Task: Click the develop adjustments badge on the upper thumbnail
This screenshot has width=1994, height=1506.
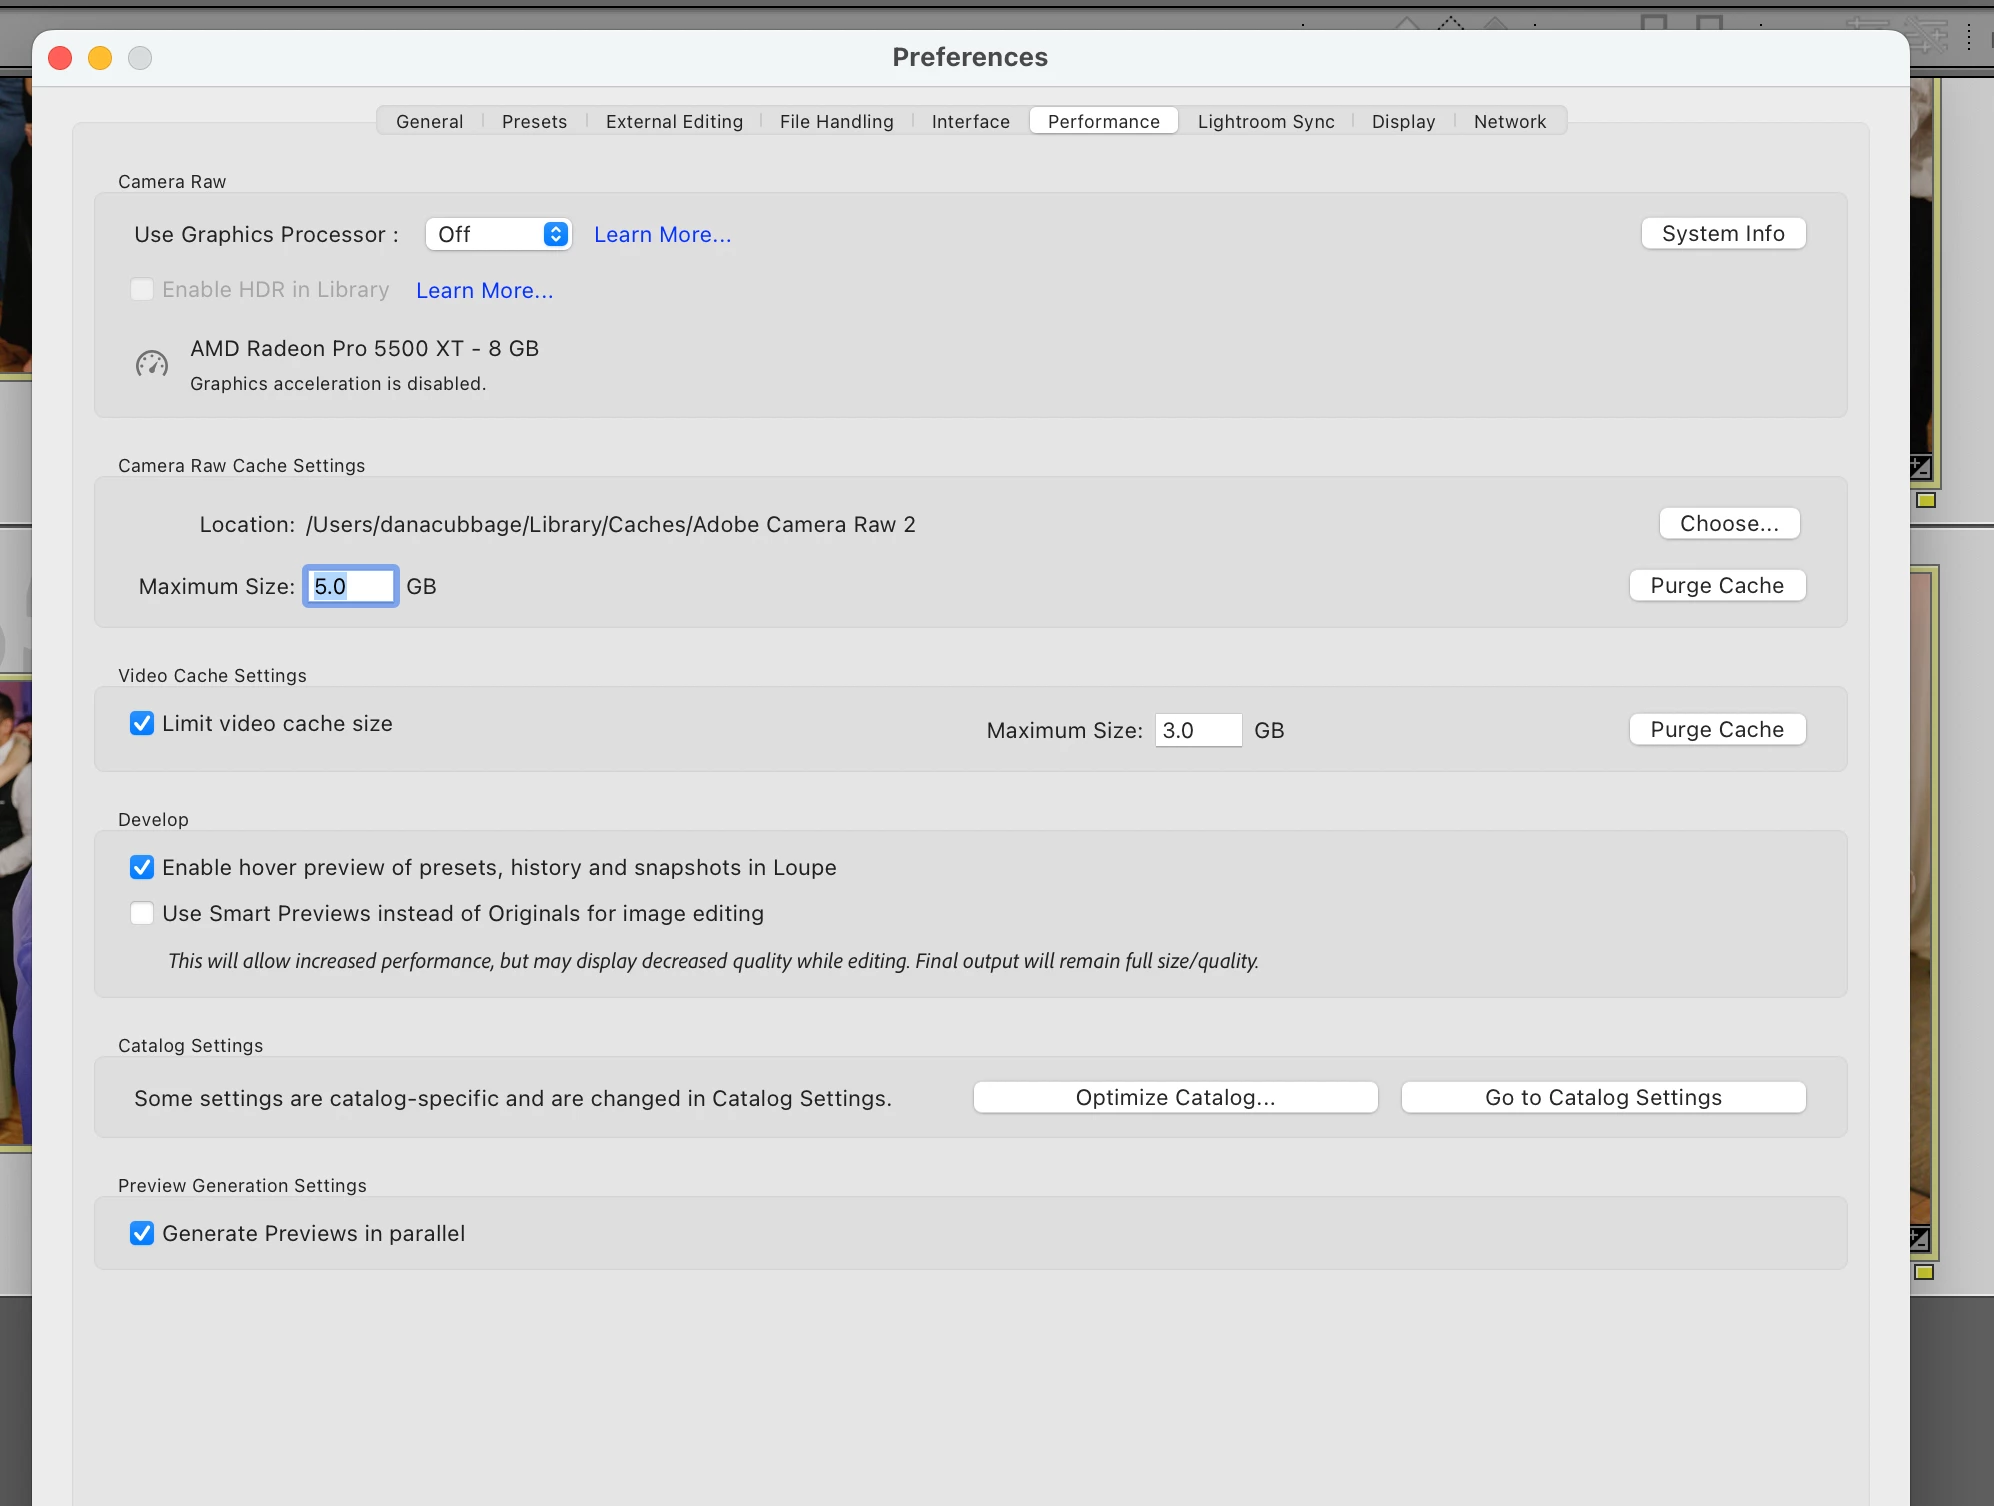Action: coord(1920,467)
